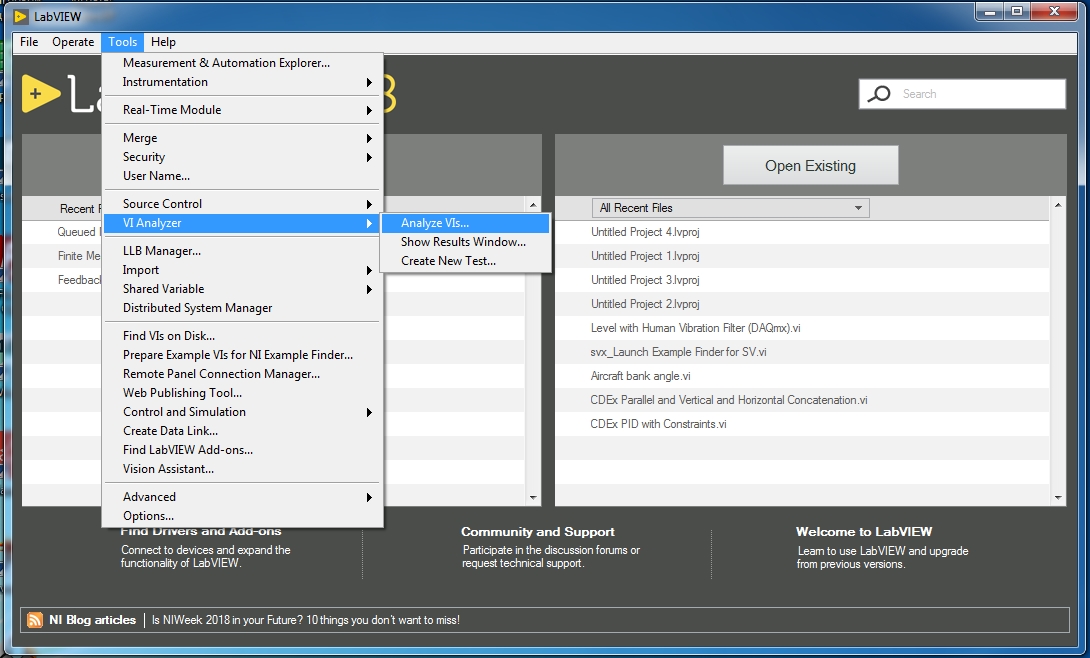Click the NI Blog RSS feed icon

[x=34, y=620]
